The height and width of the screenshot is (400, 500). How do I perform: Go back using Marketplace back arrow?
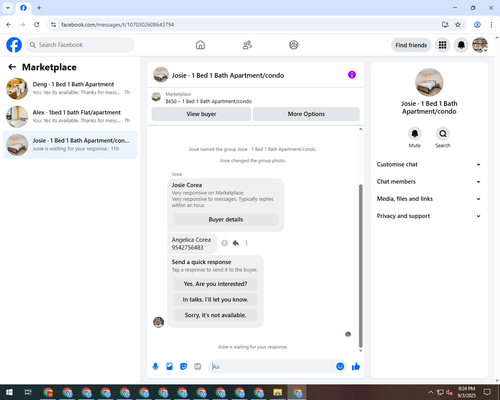[x=12, y=67]
